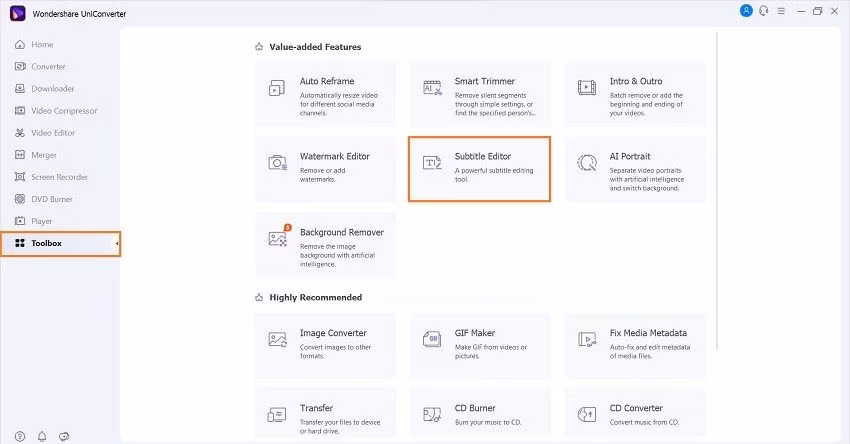Click the AI Portrait icon
The width and height of the screenshot is (850, 444).
tap(587, 163)
